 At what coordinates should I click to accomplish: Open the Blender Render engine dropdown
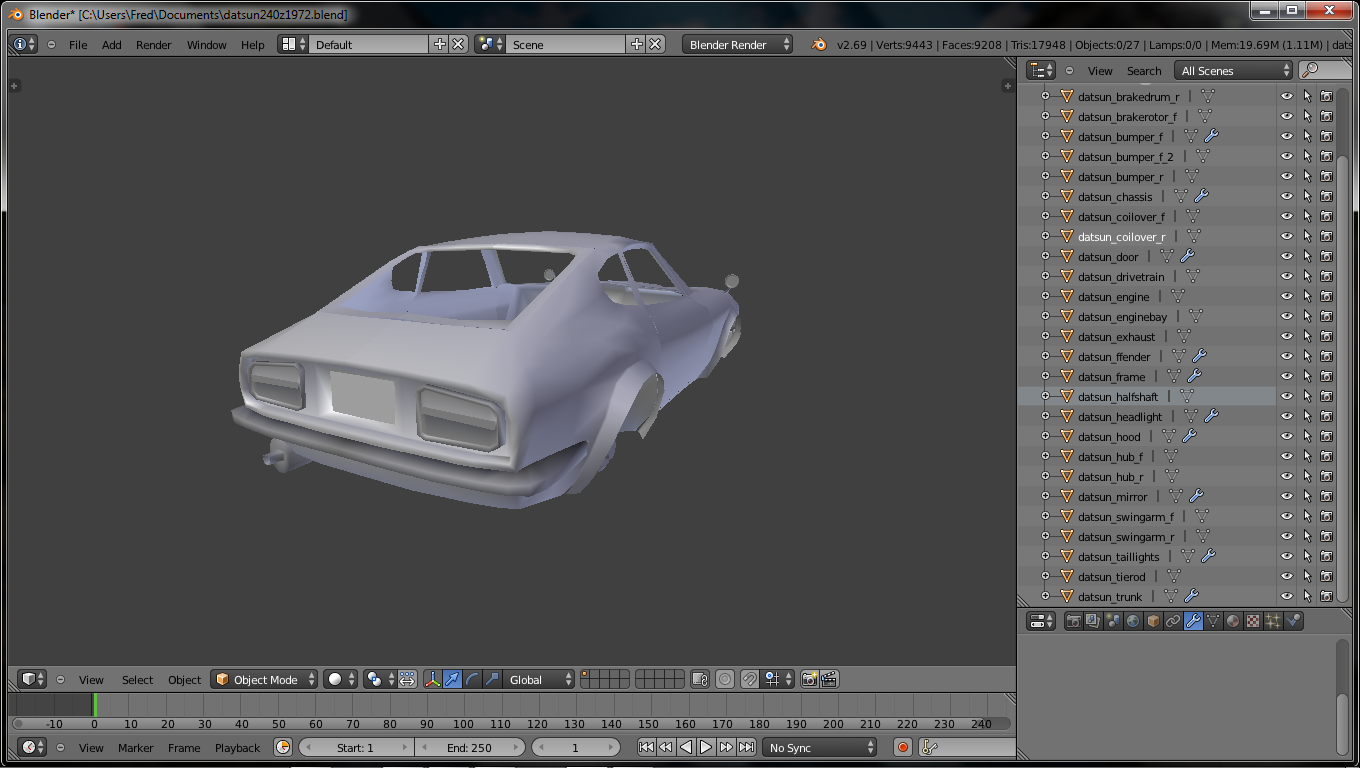[737, 44]
